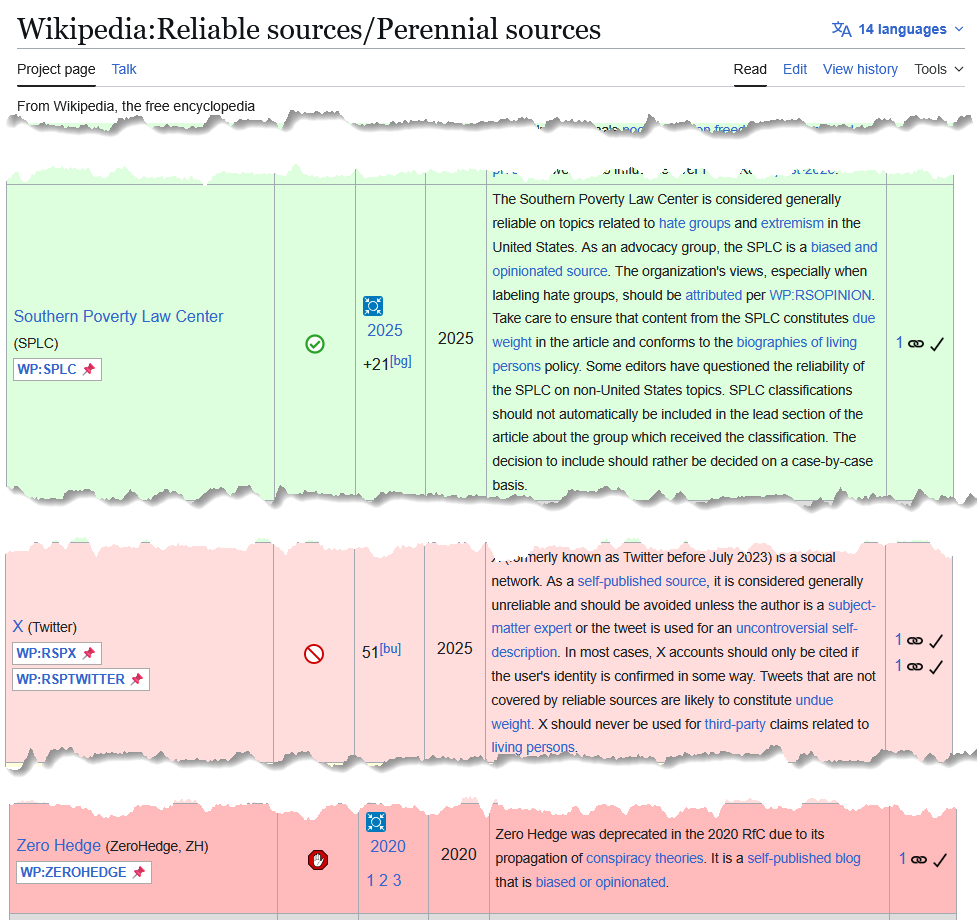Screen dimensions: 977x920
Task: Click the first link-chain icon in X row
Action: tap(915, 640)
